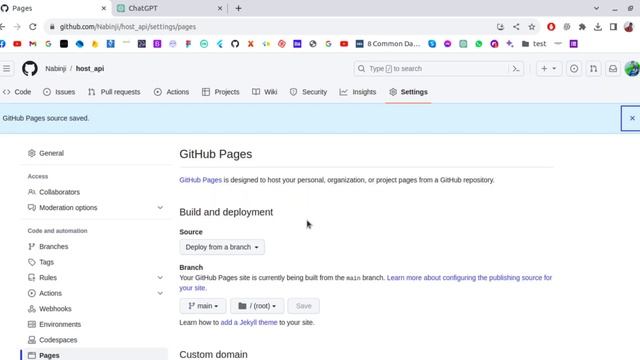Expand Moderation options chevron

tap(160, 207)
